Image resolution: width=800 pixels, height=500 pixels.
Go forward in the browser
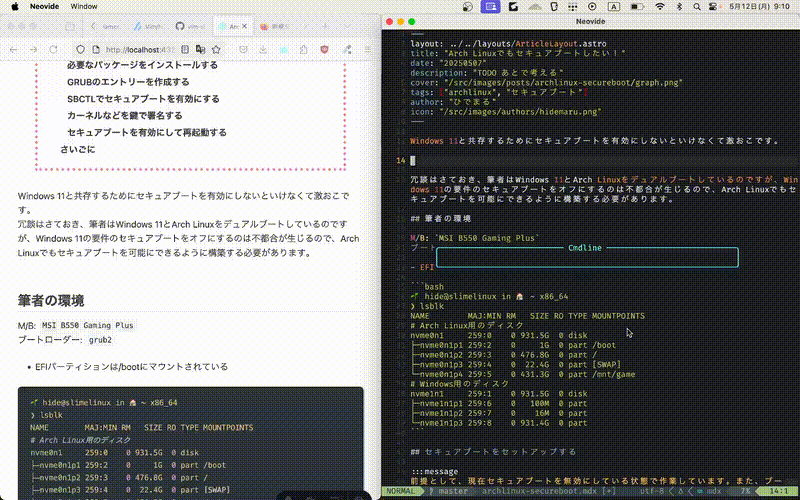pyautogui.click(x=33, y=49)
